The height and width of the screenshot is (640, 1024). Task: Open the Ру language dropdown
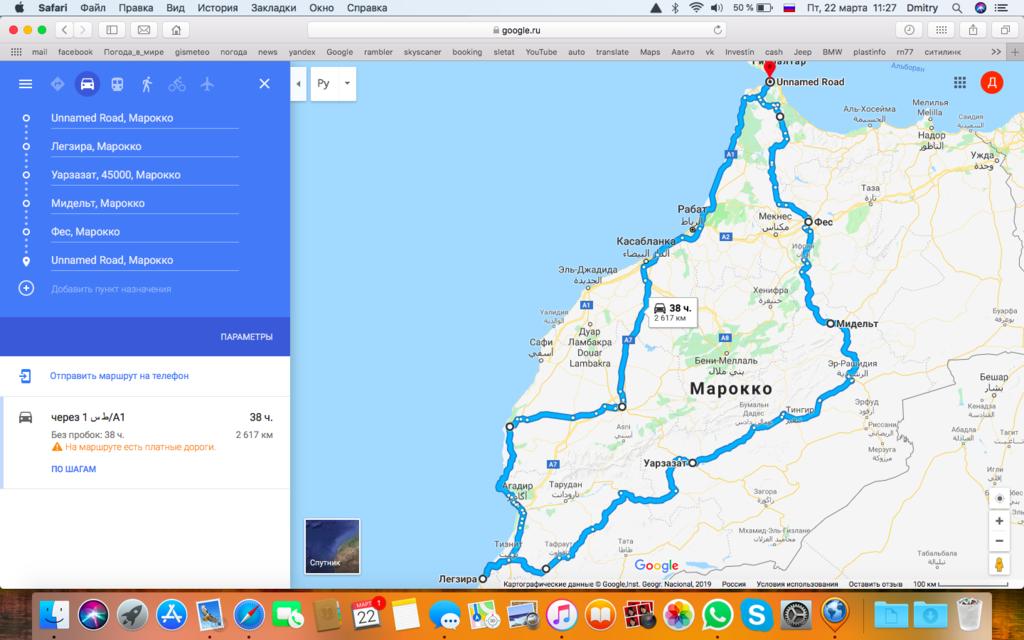[x=334, y=84]
